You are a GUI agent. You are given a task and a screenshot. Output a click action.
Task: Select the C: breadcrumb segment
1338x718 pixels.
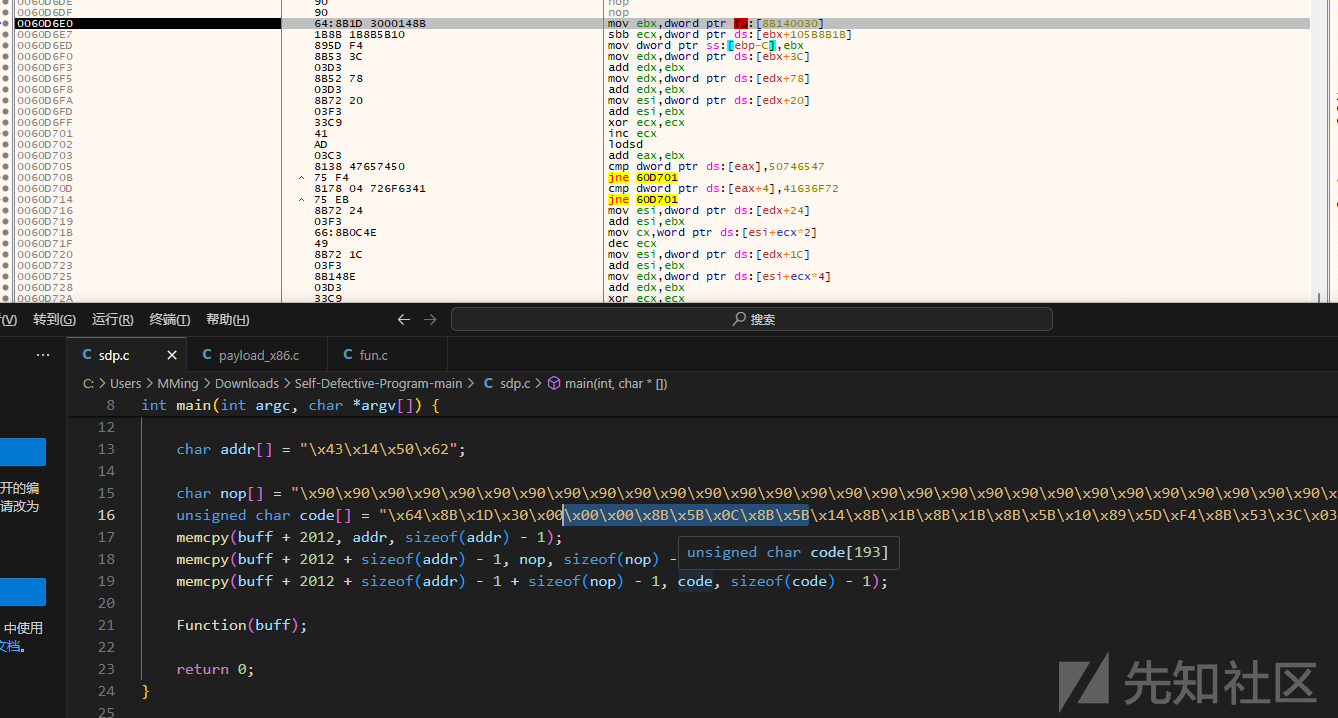88,383
